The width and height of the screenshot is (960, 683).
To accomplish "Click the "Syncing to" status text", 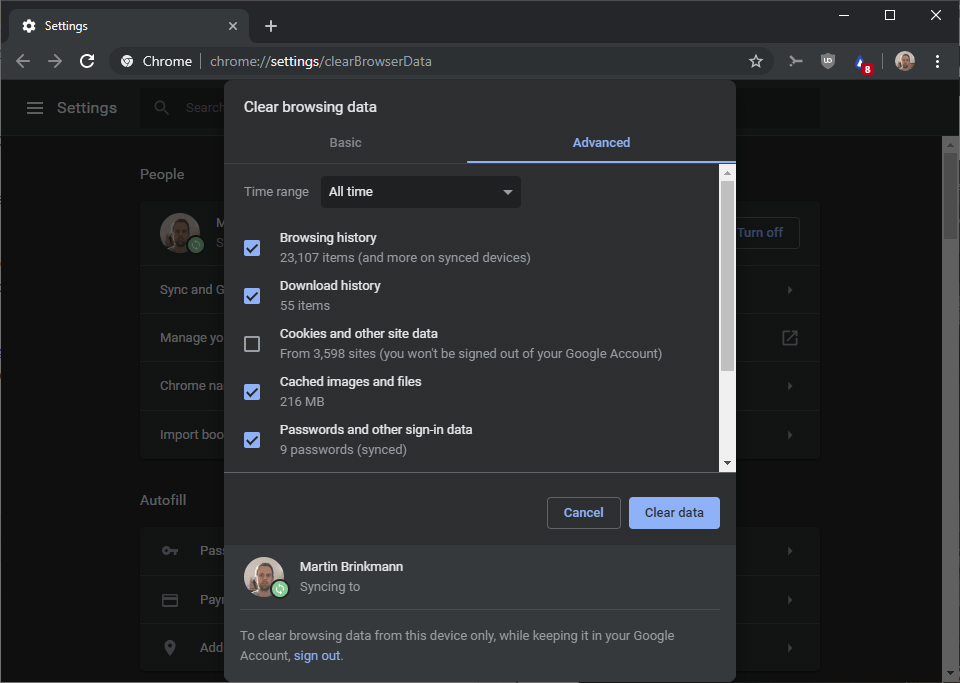I will pyautogui.click(x=330, y=586).
